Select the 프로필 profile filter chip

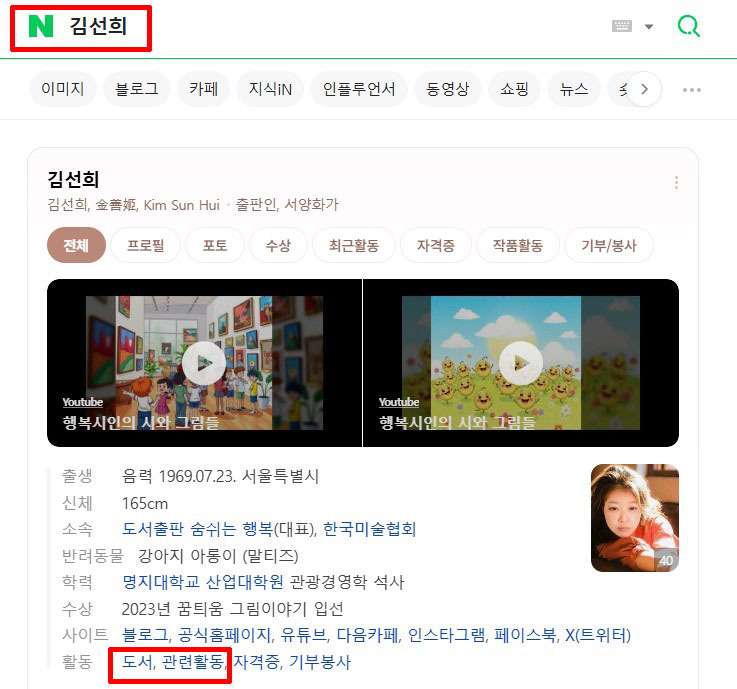(145, 245)
